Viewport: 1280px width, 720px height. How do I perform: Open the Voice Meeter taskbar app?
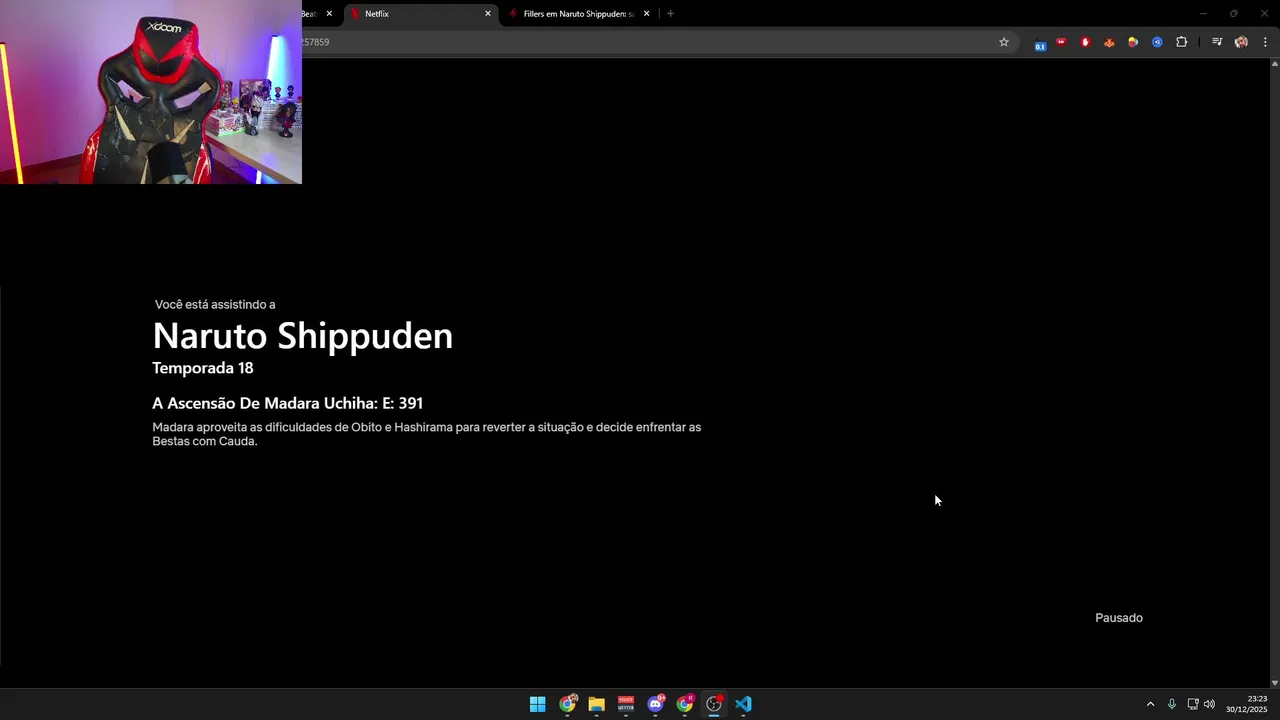coord(626,704)
